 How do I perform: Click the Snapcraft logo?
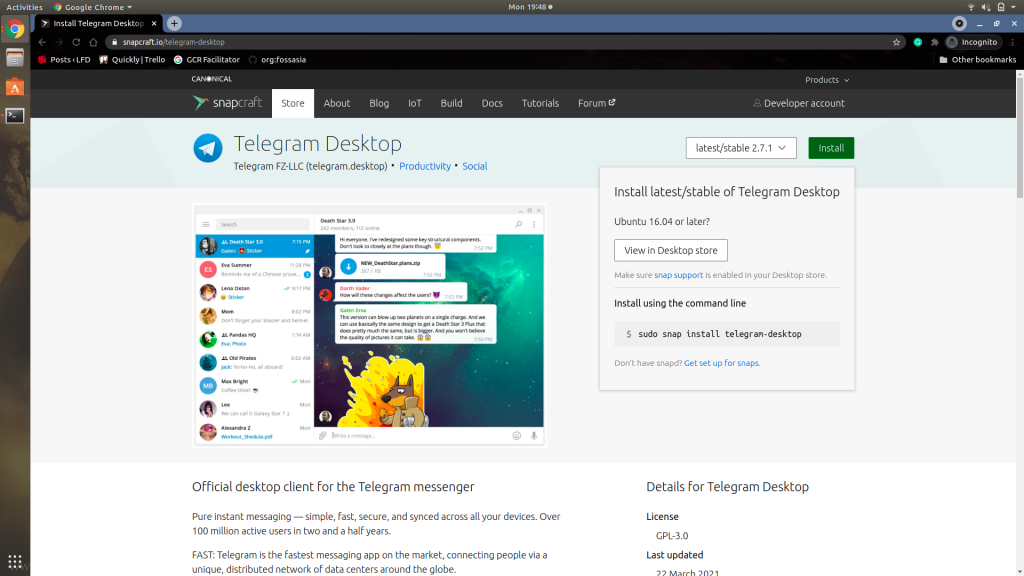pyautogui.click(x=227, y=103)
